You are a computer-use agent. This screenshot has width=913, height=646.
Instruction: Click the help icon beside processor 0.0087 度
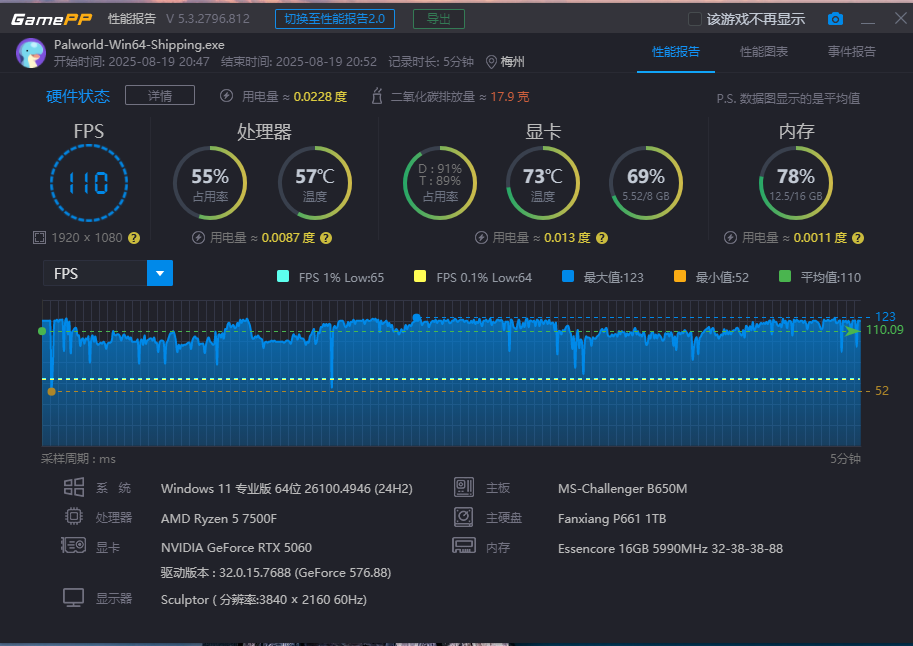pos(326,238)
